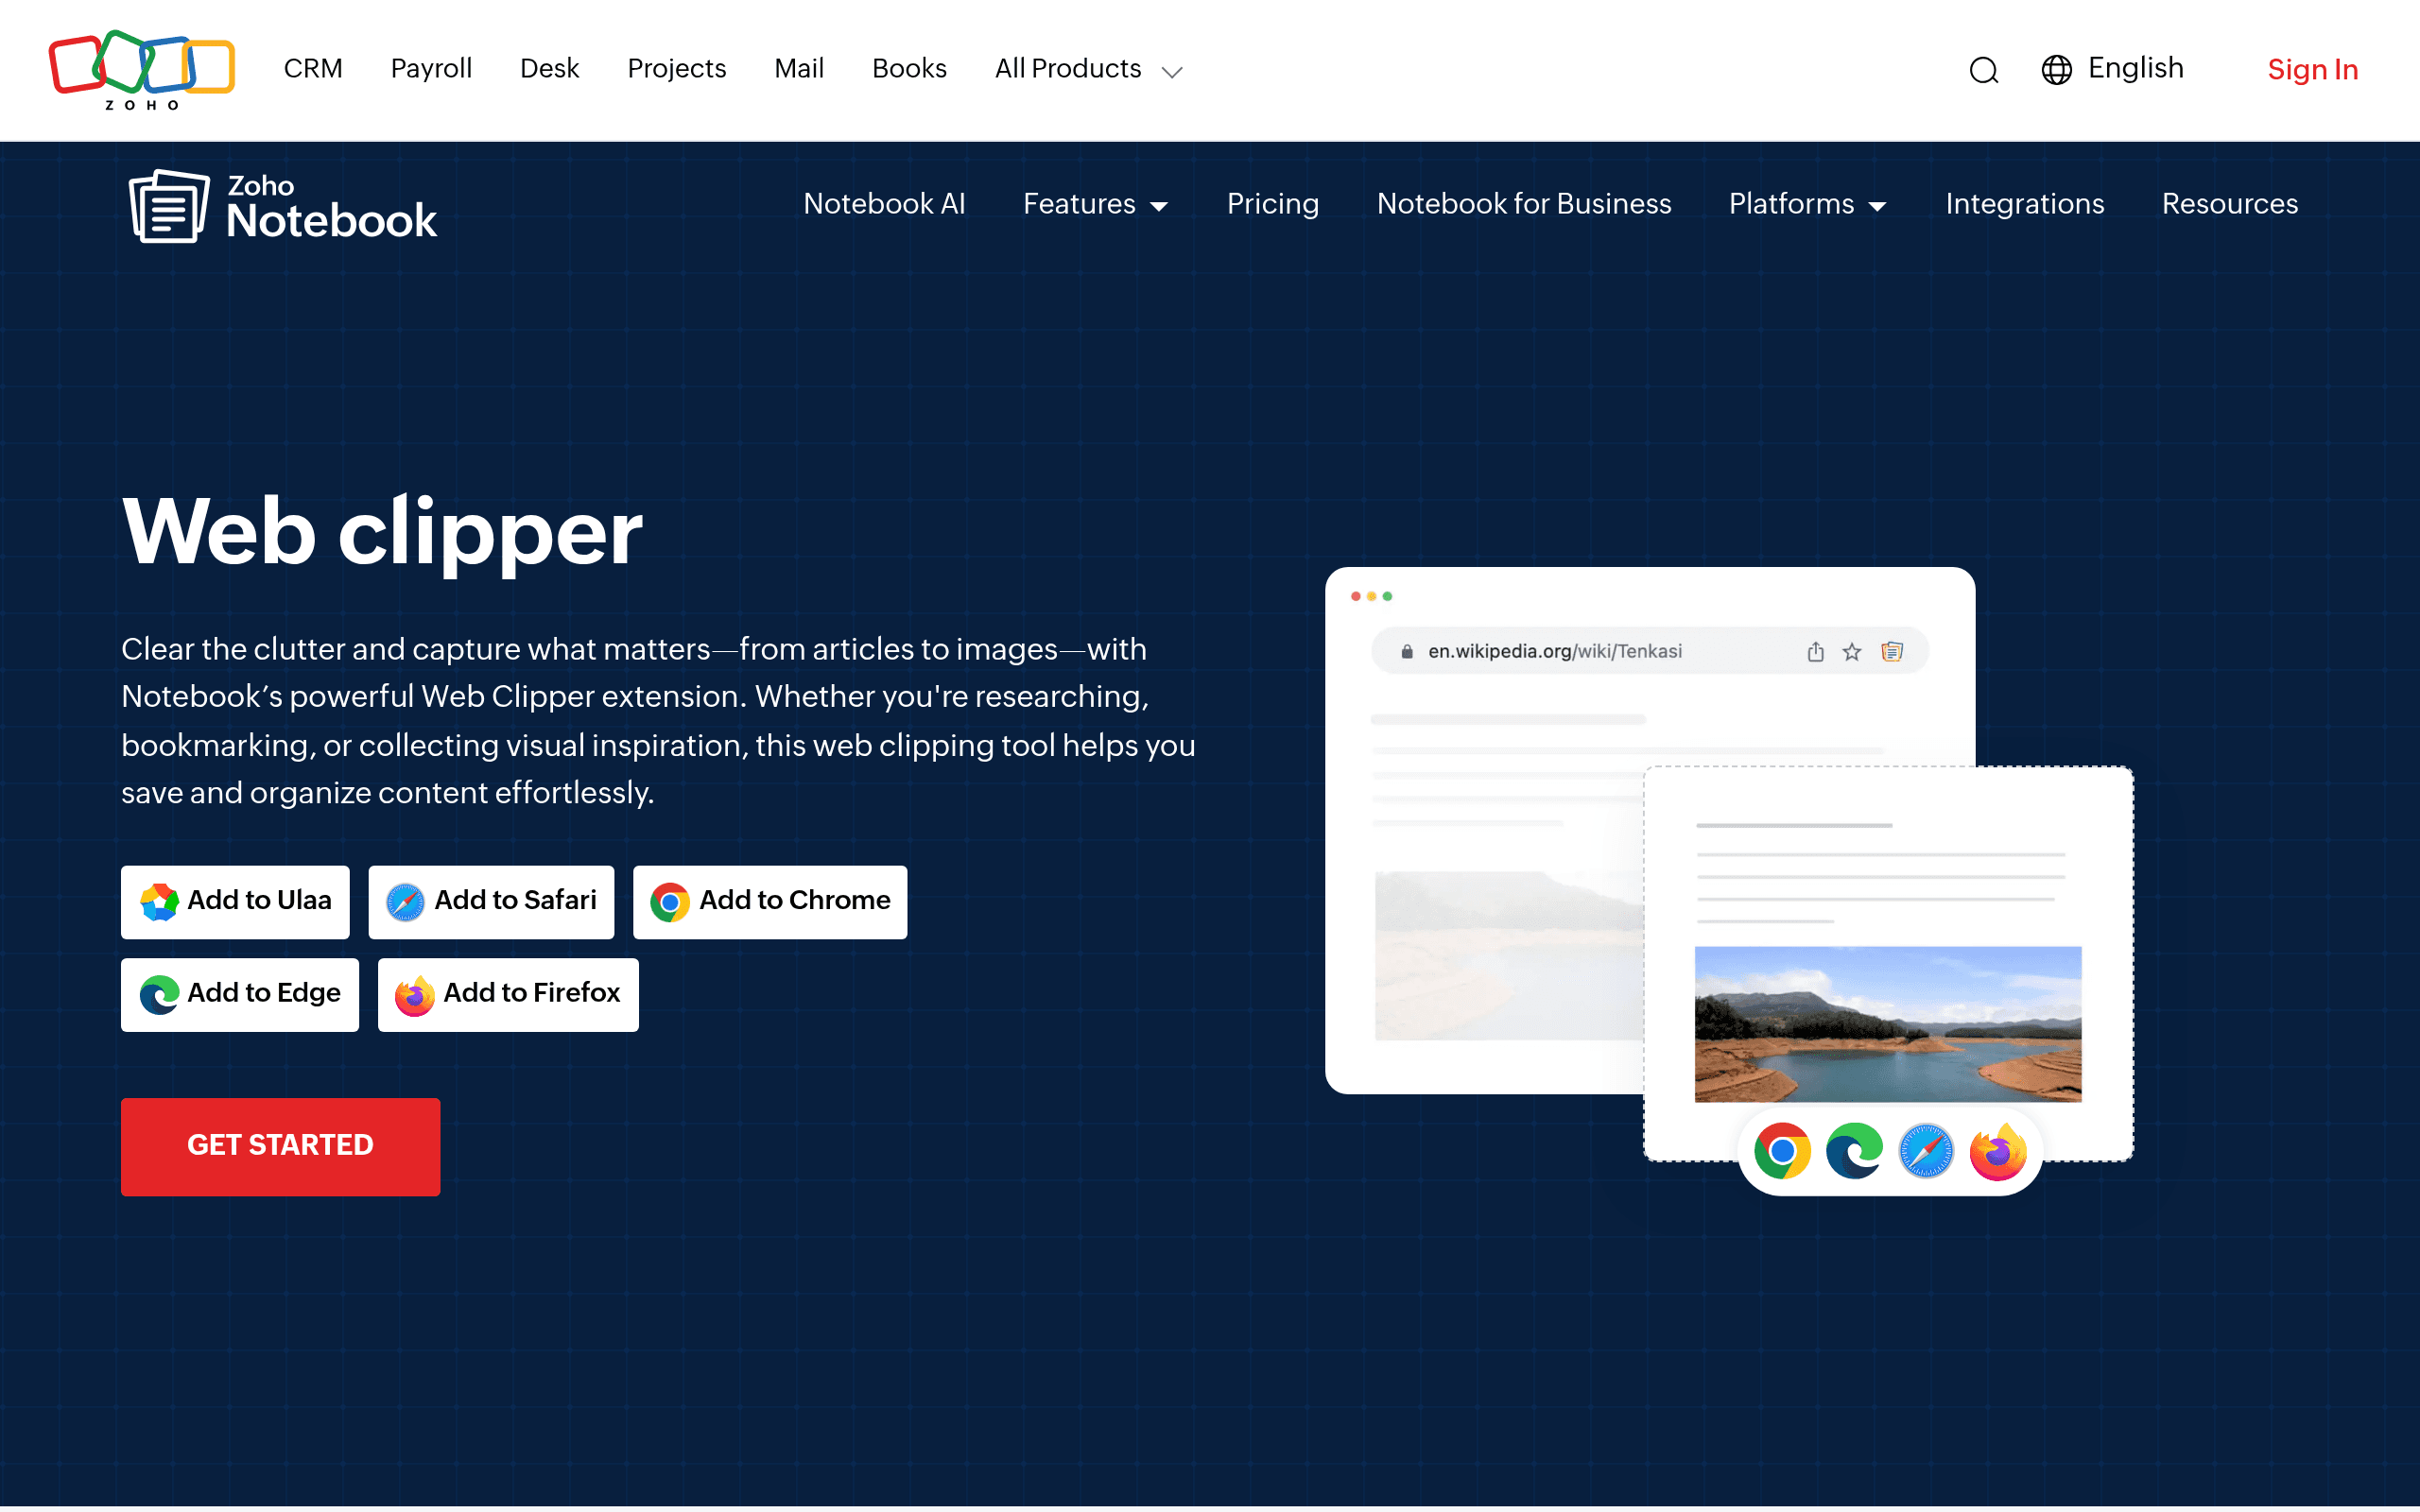Viewport: 2420px width, 1512px height.
Task: Click the Zoho logo
Action: 142,69
